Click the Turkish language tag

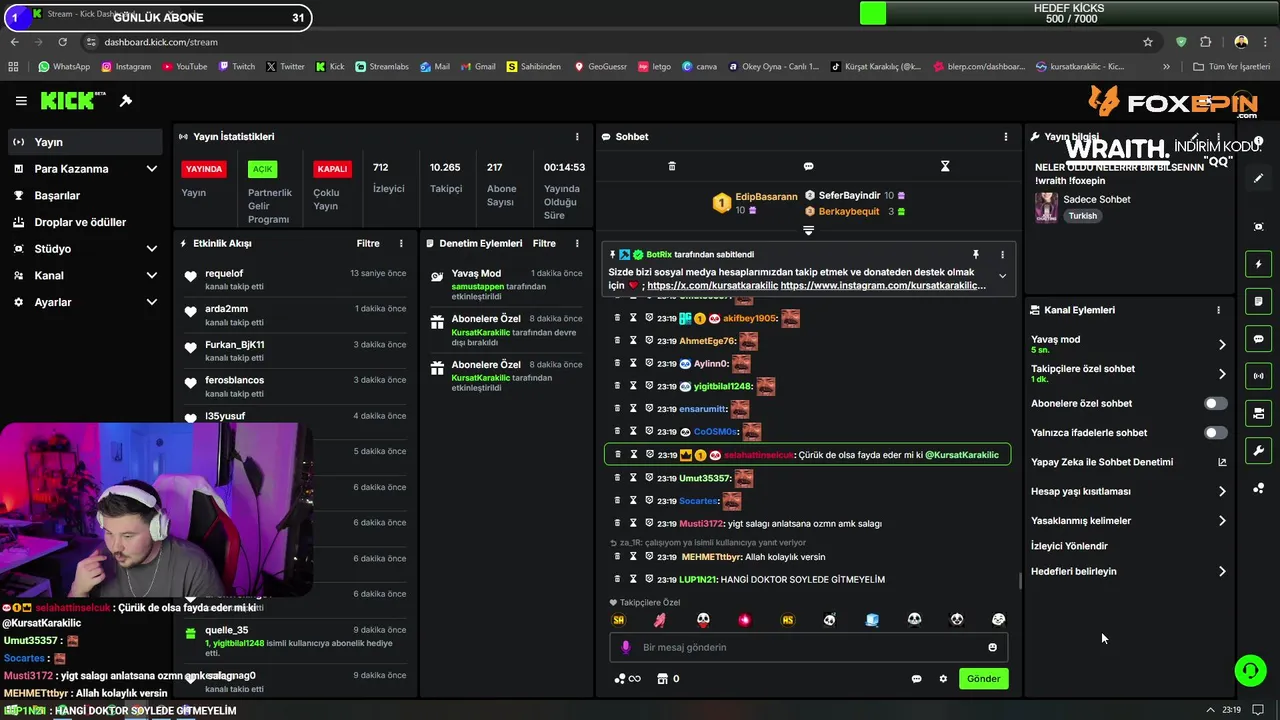(1082, 216)
